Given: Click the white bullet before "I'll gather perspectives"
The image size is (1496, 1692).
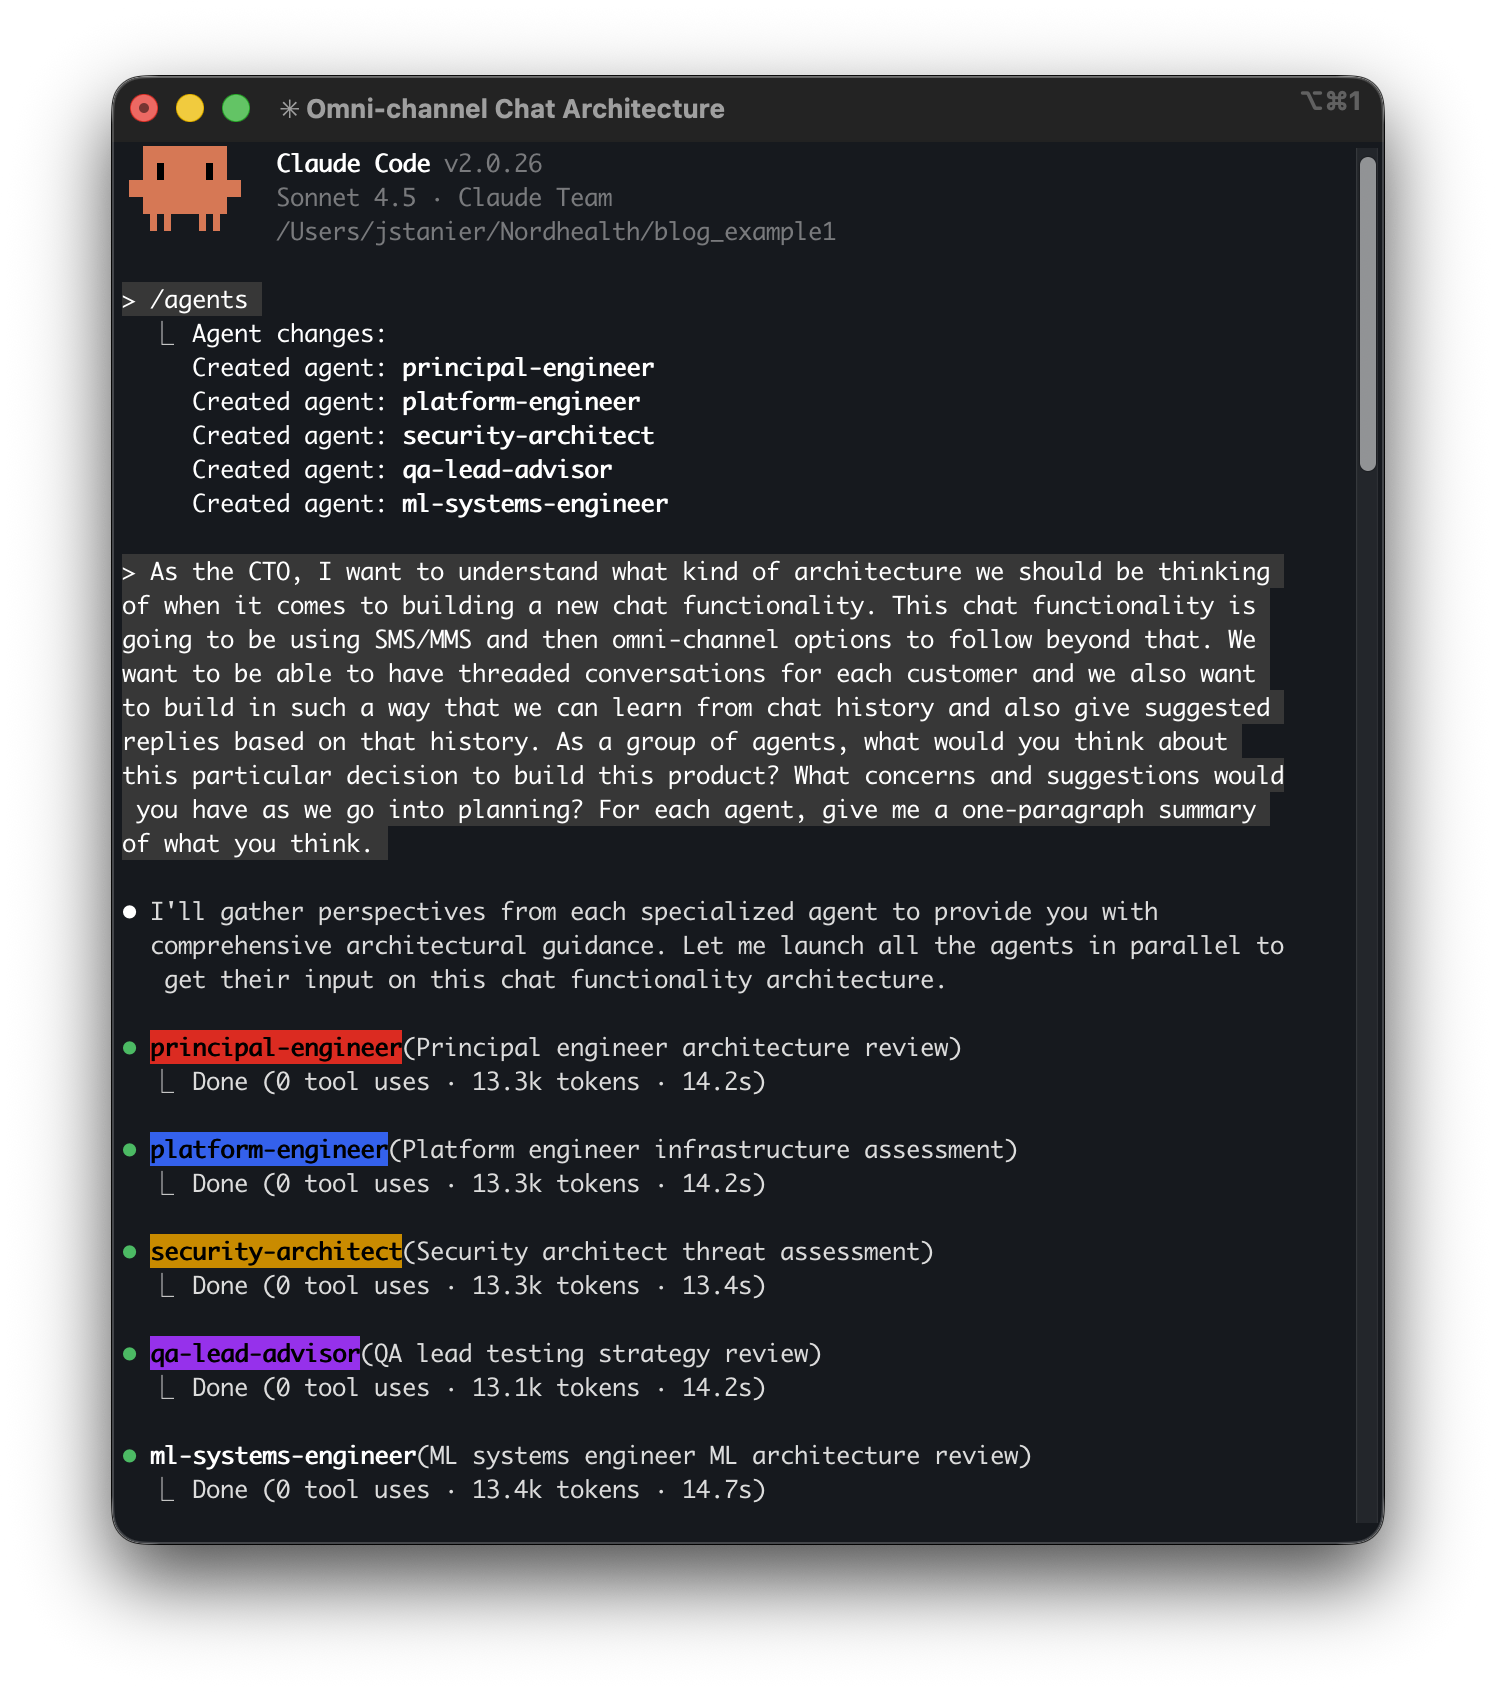Looking at the screenshot, I should tap(130, 912).
